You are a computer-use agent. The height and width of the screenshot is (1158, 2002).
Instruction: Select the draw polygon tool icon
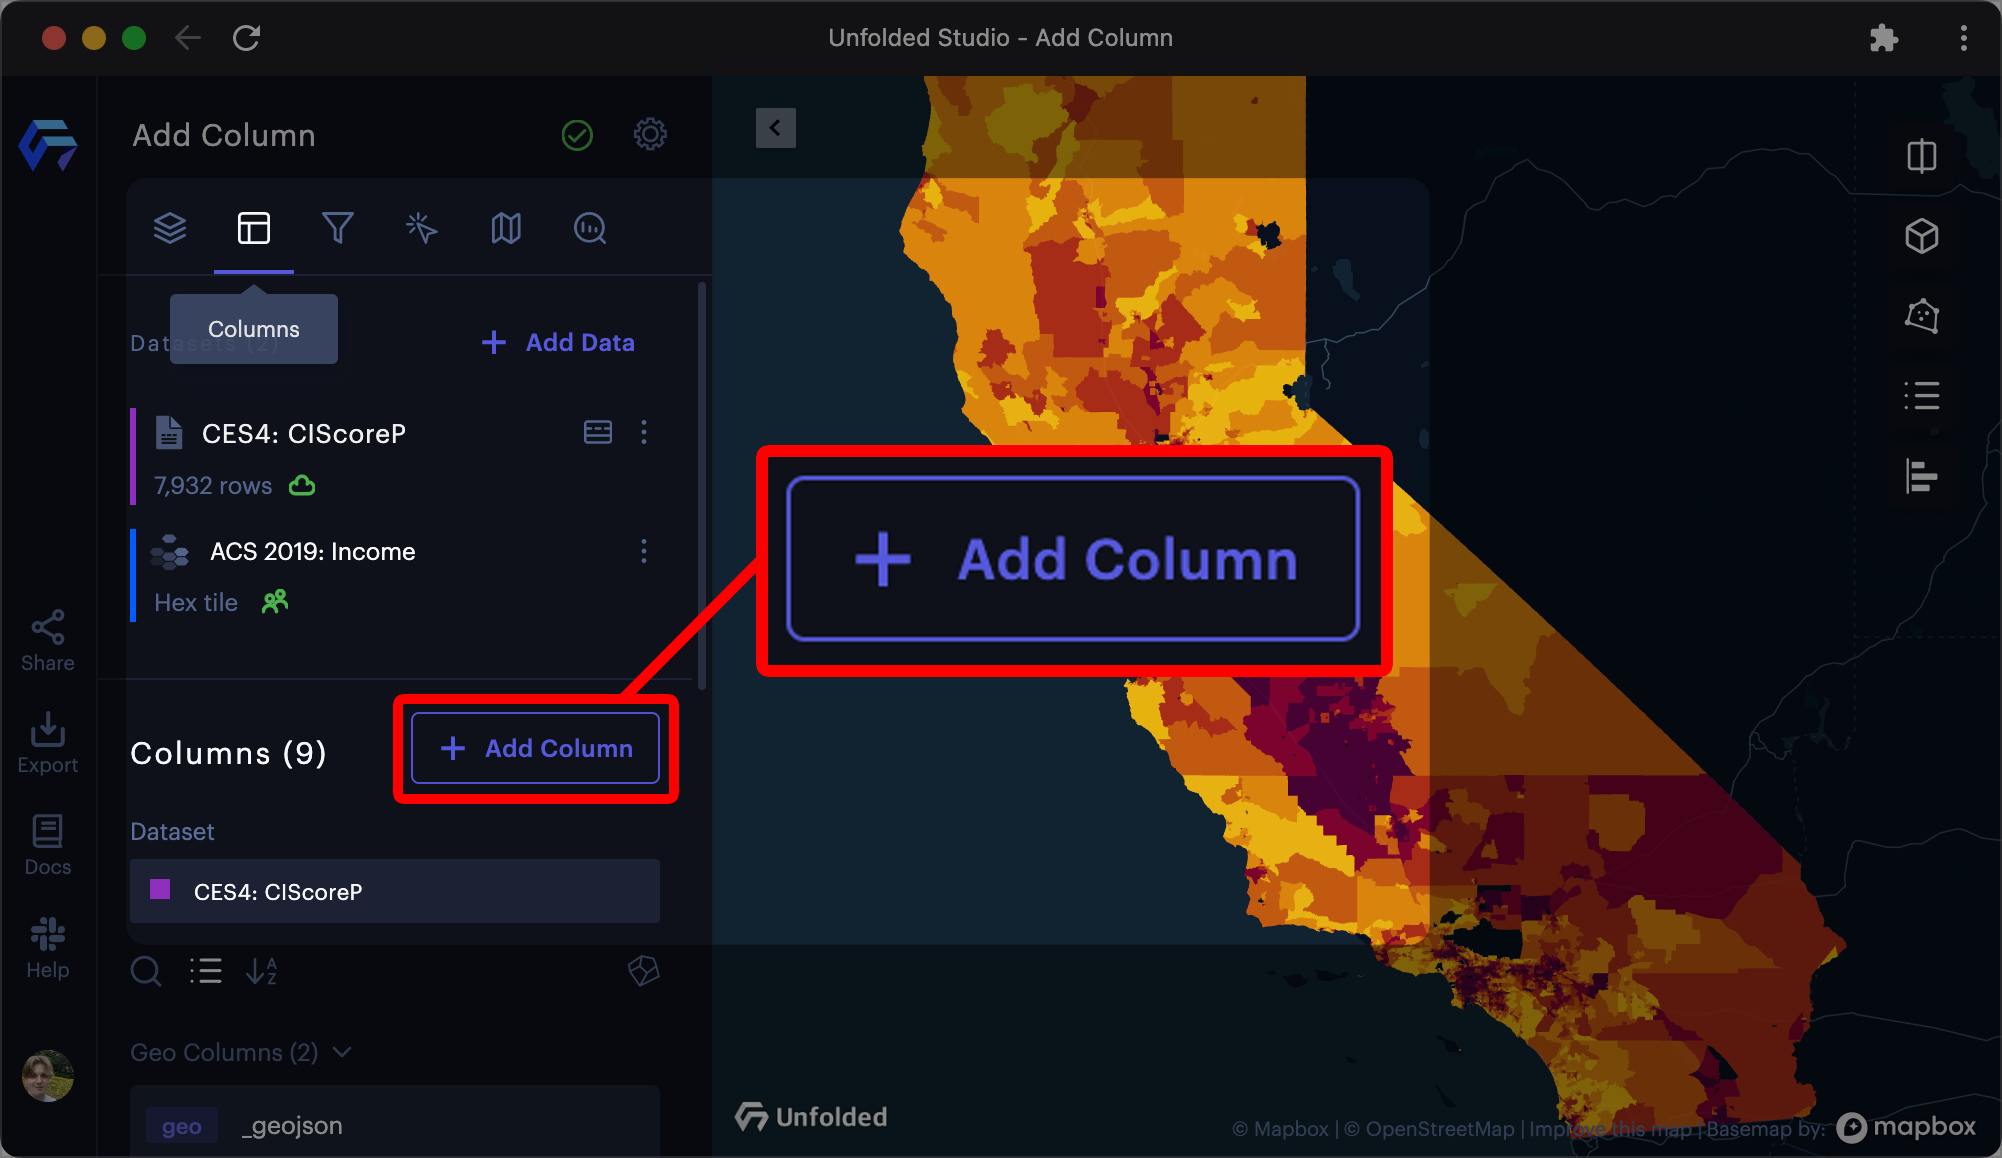pos(1921,316)
